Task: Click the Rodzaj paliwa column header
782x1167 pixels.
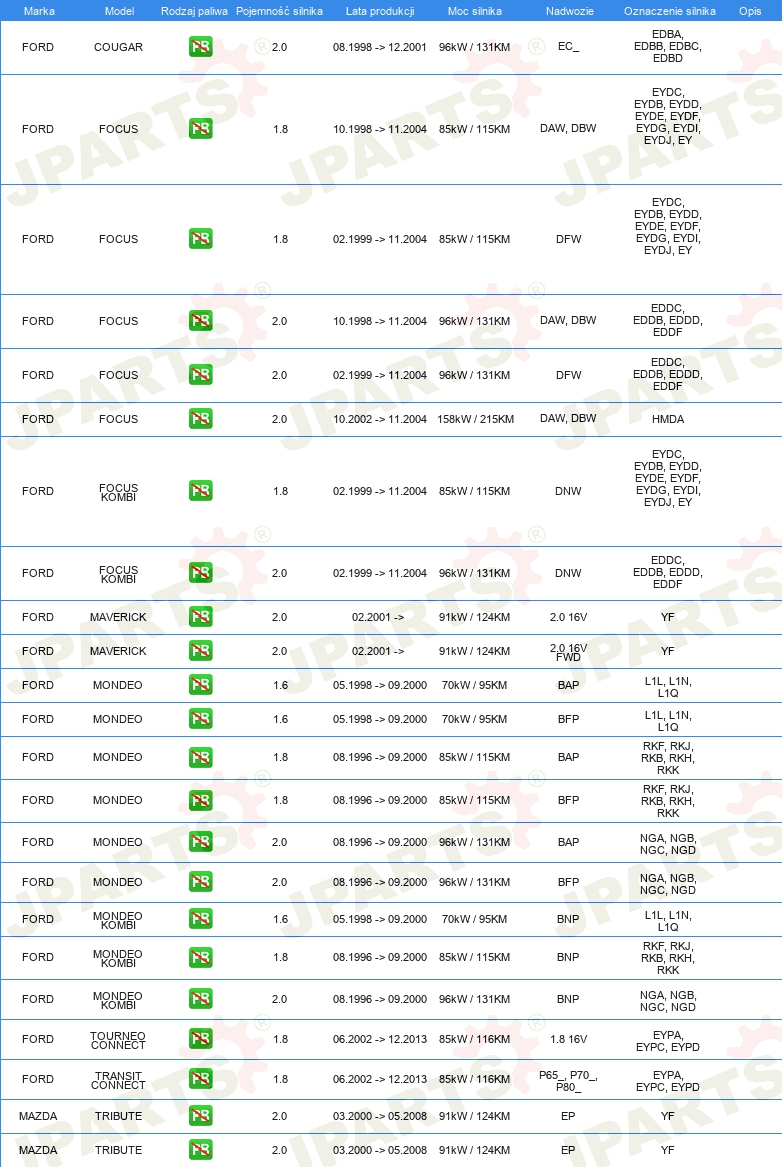Action: pos(194,11)
